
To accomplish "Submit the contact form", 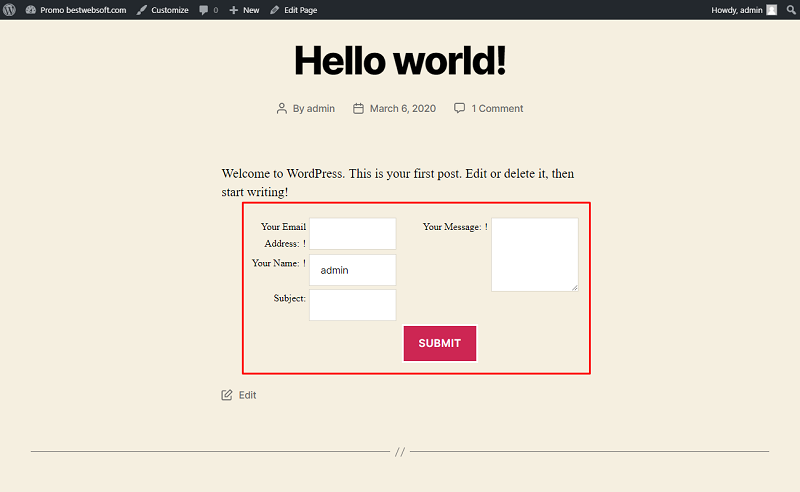I will [x=440, y=343].
